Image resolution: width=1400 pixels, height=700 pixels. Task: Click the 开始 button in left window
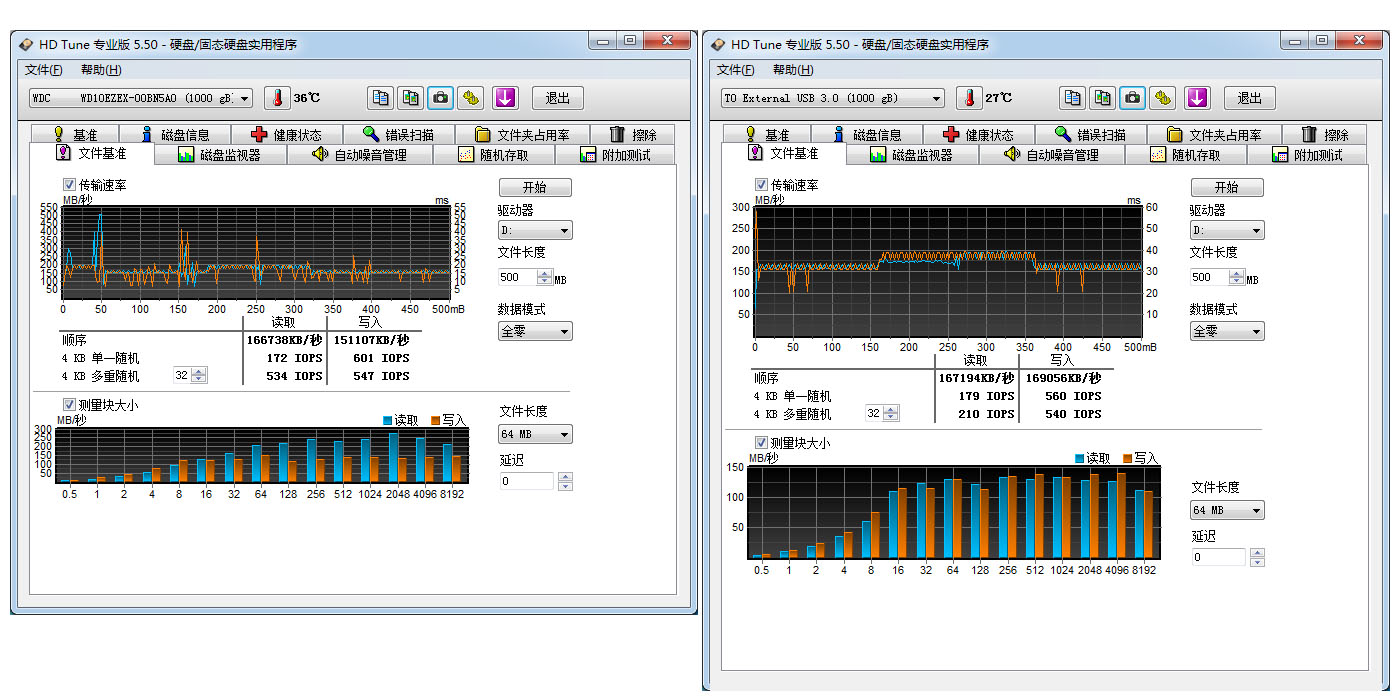(534, 186)
